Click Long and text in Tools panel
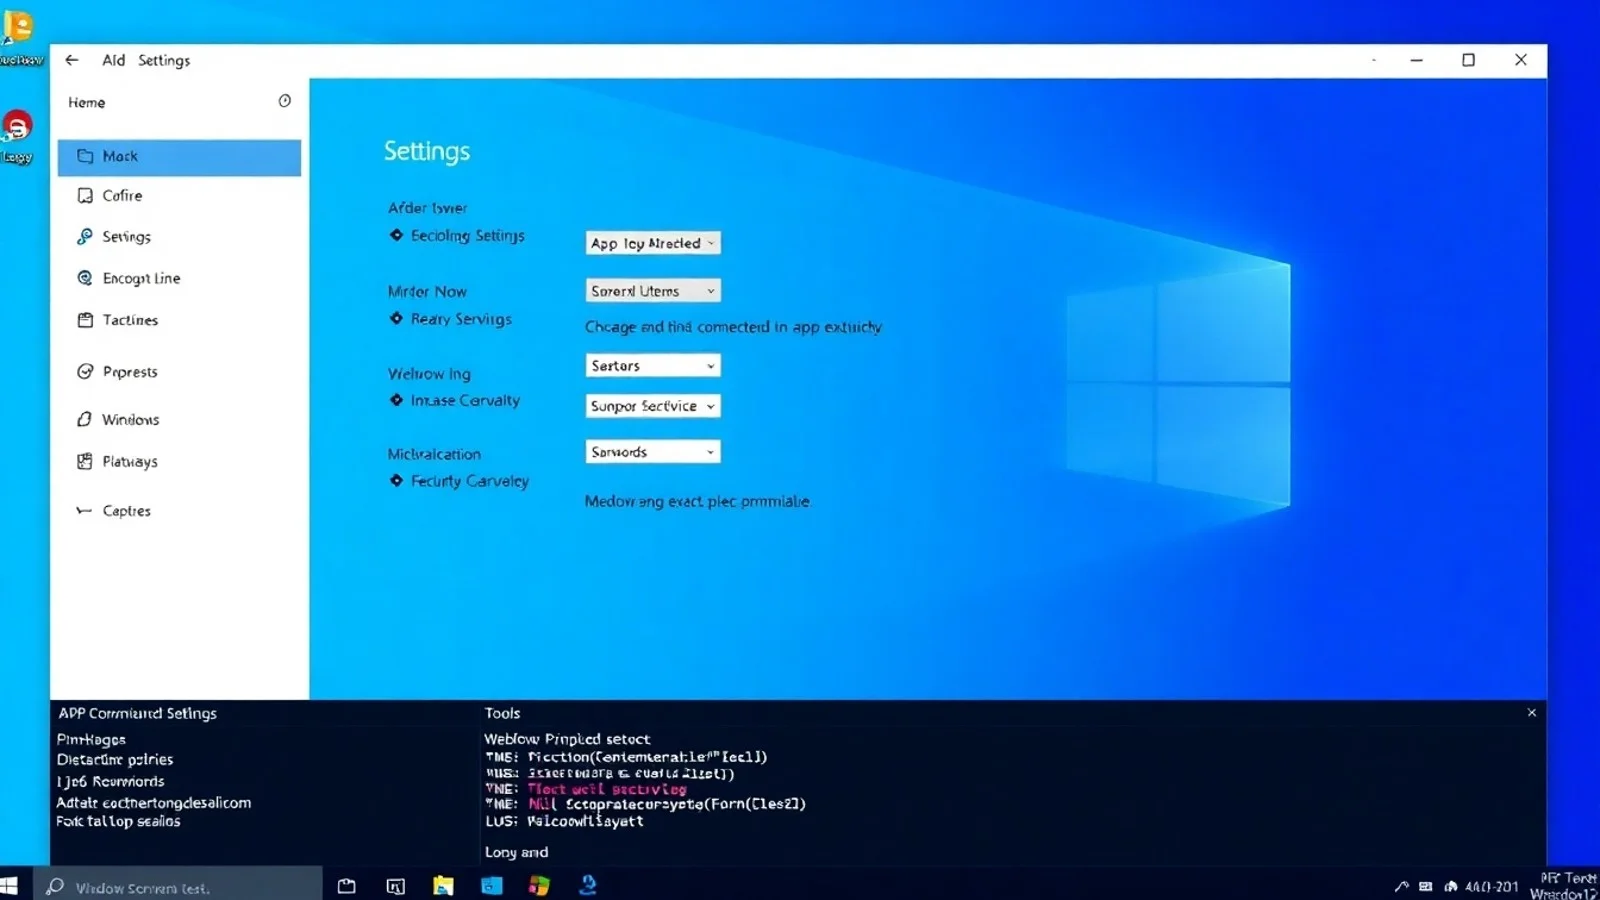 point(516,852)
